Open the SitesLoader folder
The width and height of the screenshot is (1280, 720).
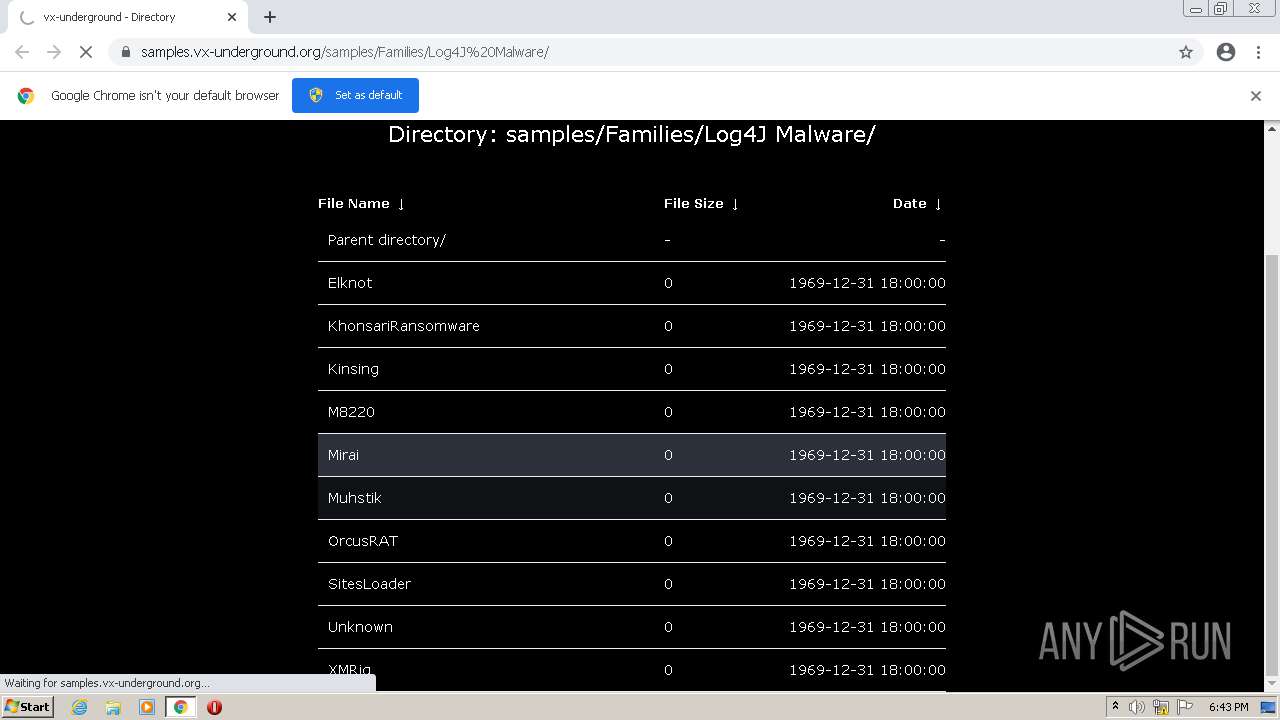pyautogui.click(x=369, y=584)
